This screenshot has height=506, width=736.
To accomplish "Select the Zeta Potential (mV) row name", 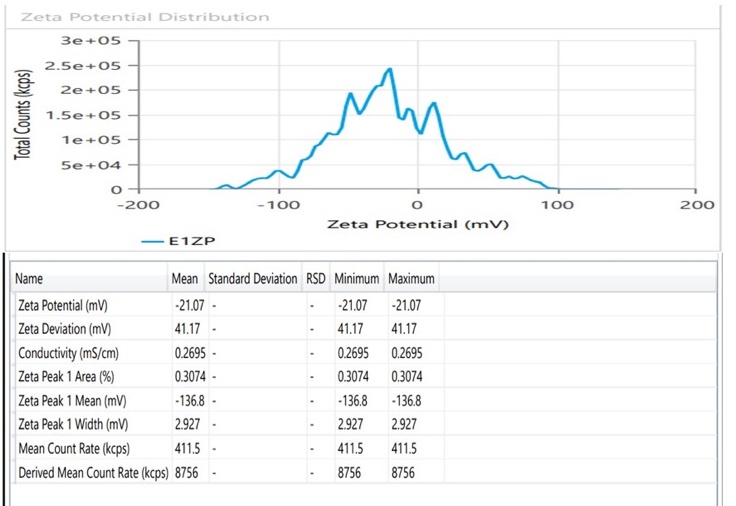I will coord(63,305).
